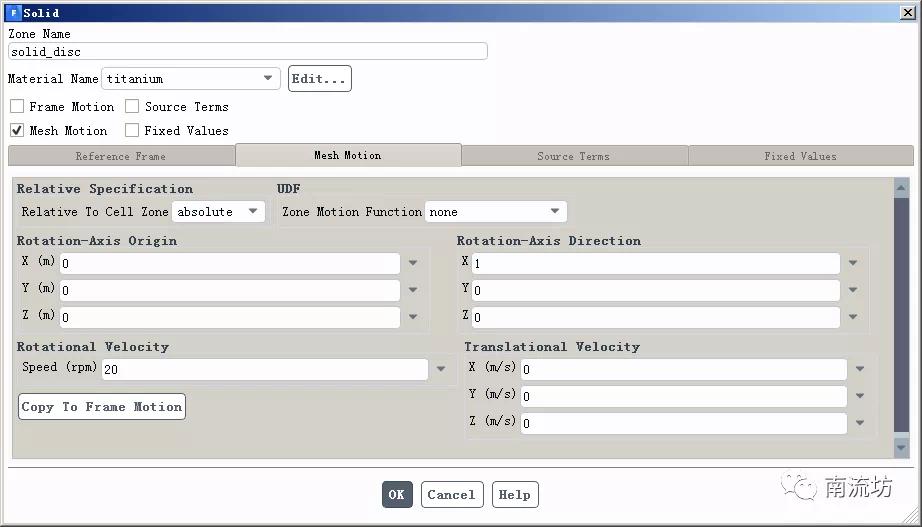Open the Fixed Values tab
This screenshot has width=922, height=527.
click(801, 156)
